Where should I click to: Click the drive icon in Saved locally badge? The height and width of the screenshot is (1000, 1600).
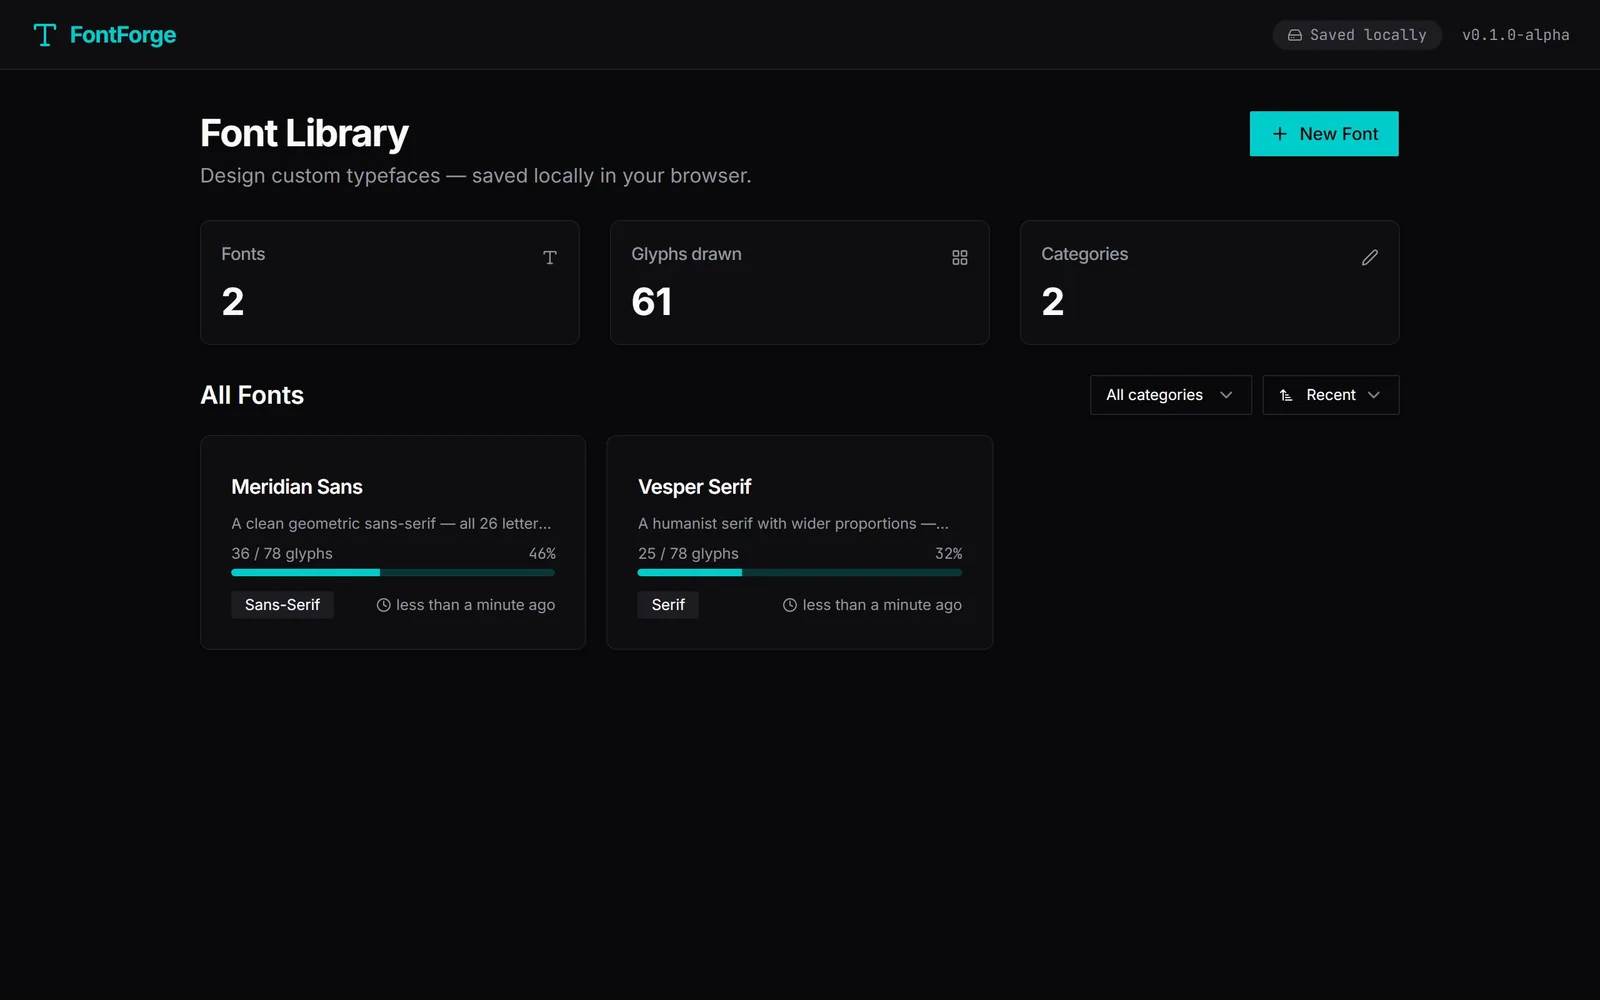coord(1295,35)
